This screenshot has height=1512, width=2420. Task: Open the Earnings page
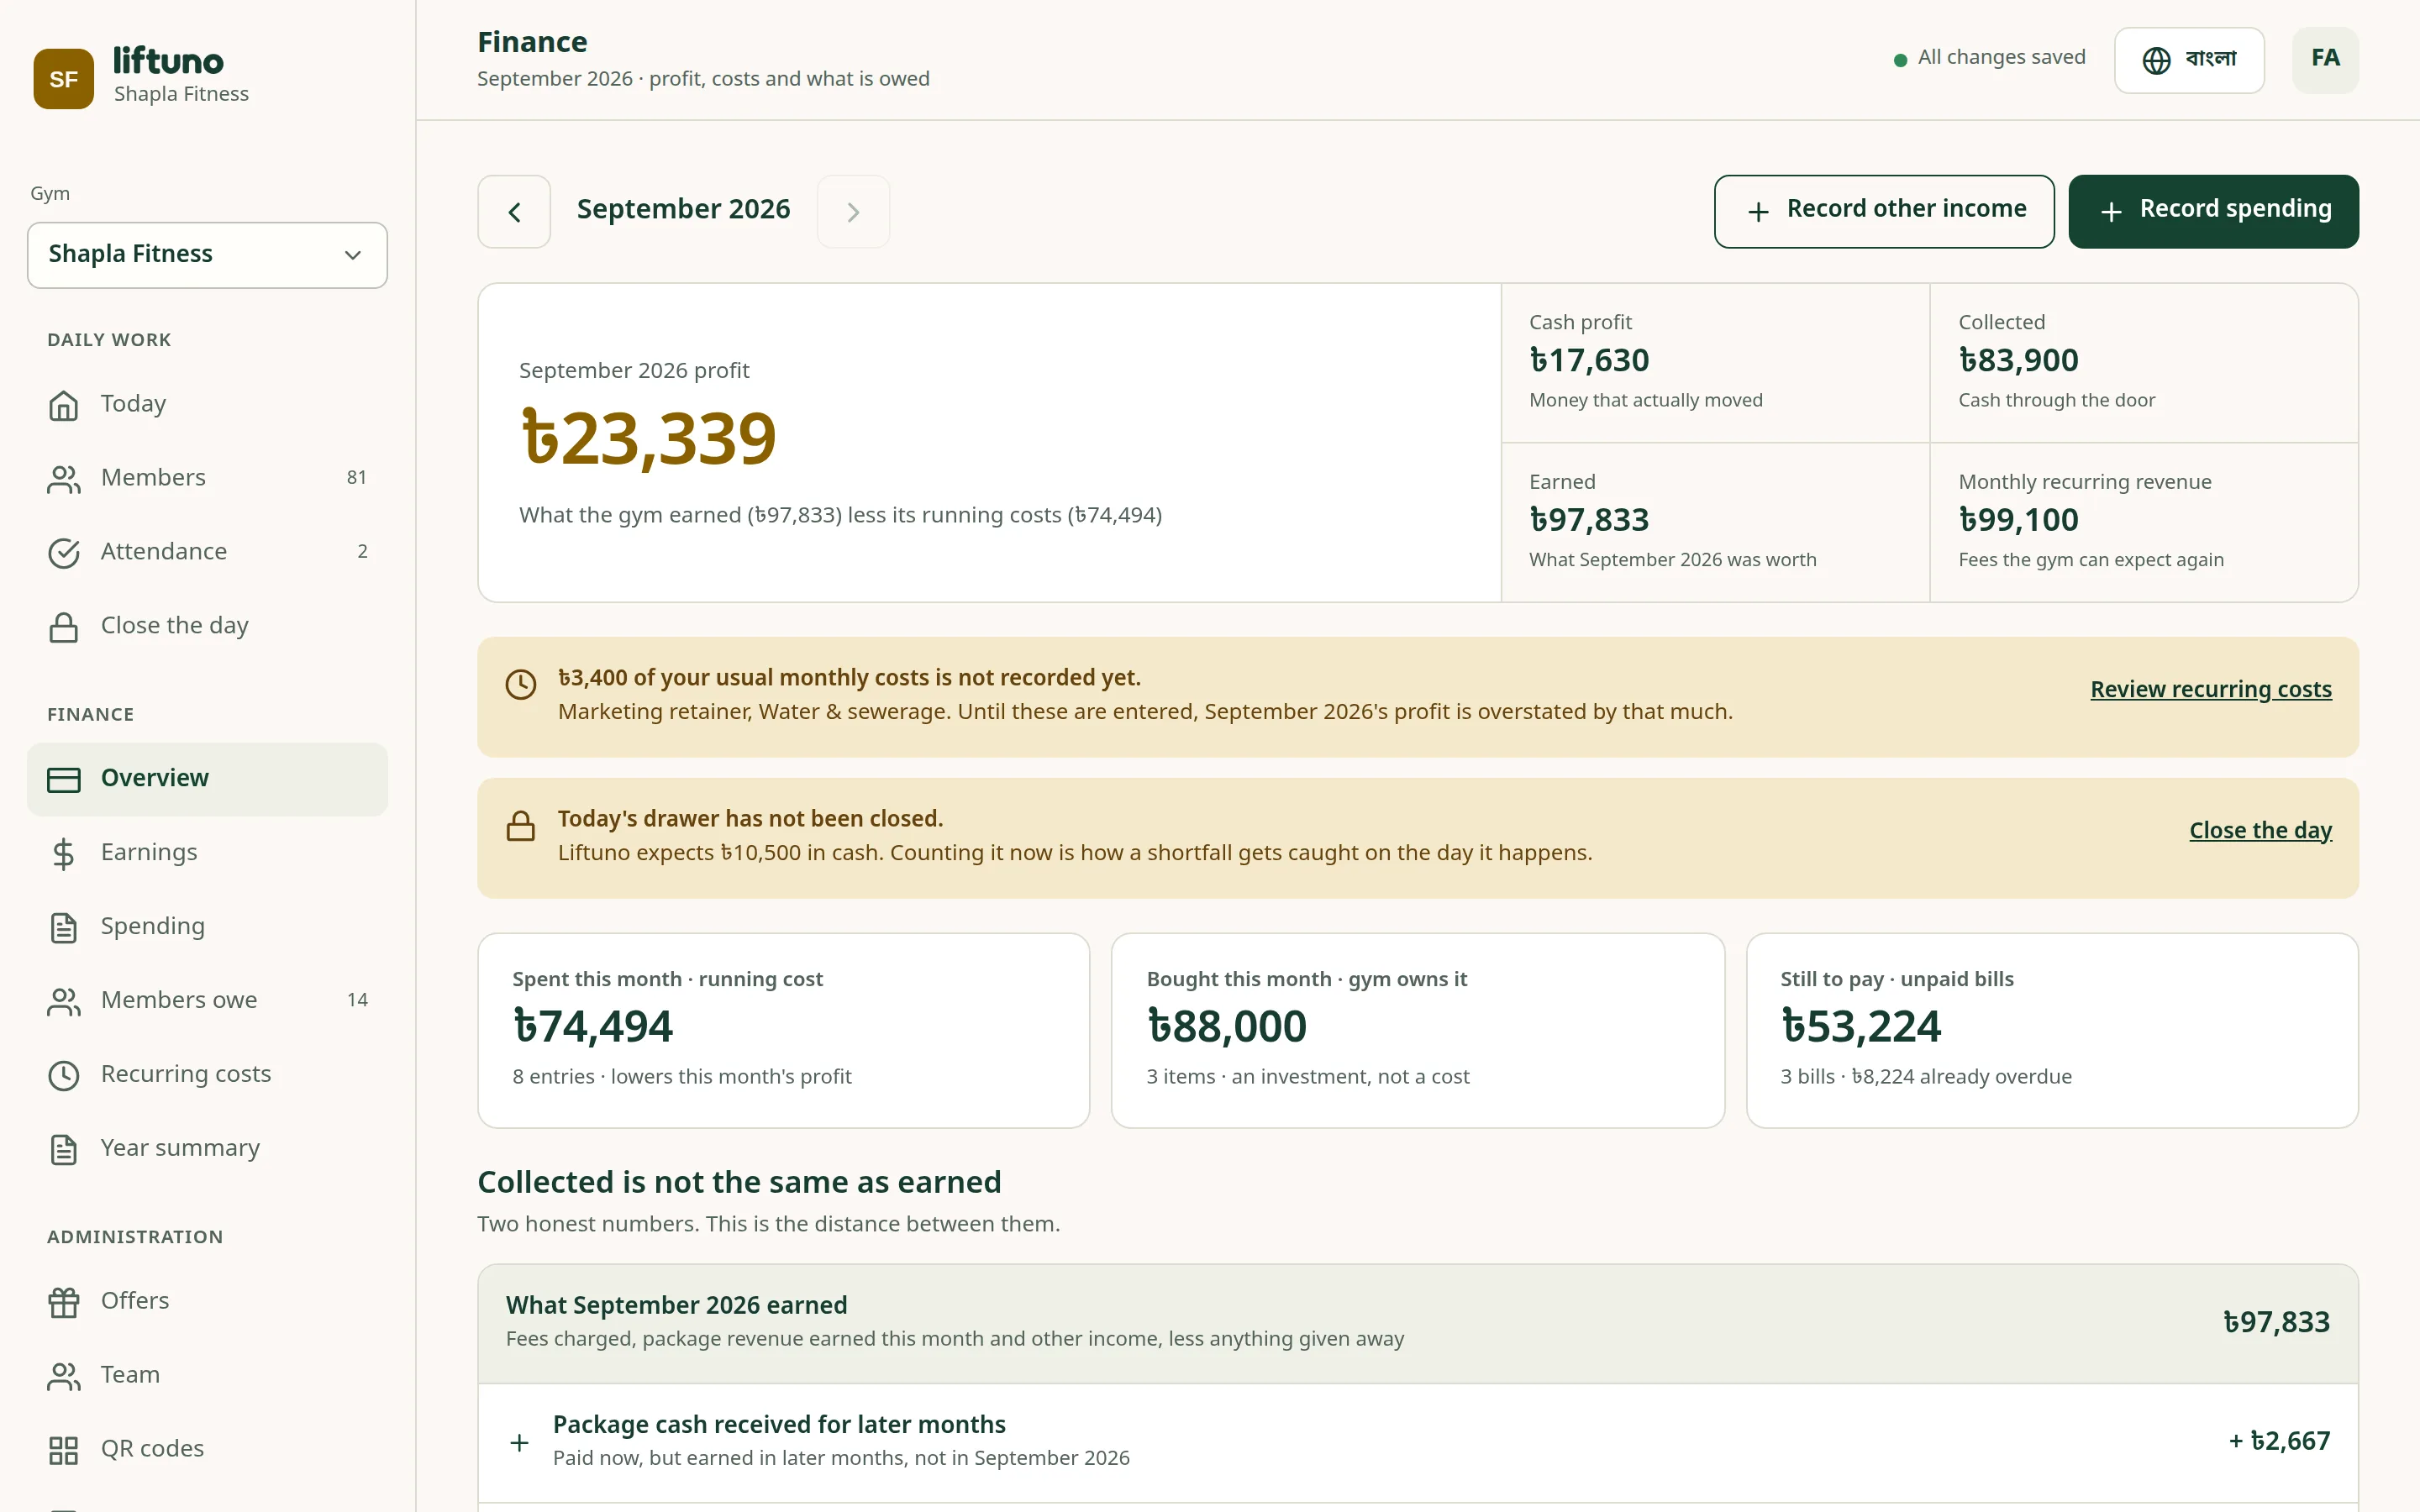(207, 853)
